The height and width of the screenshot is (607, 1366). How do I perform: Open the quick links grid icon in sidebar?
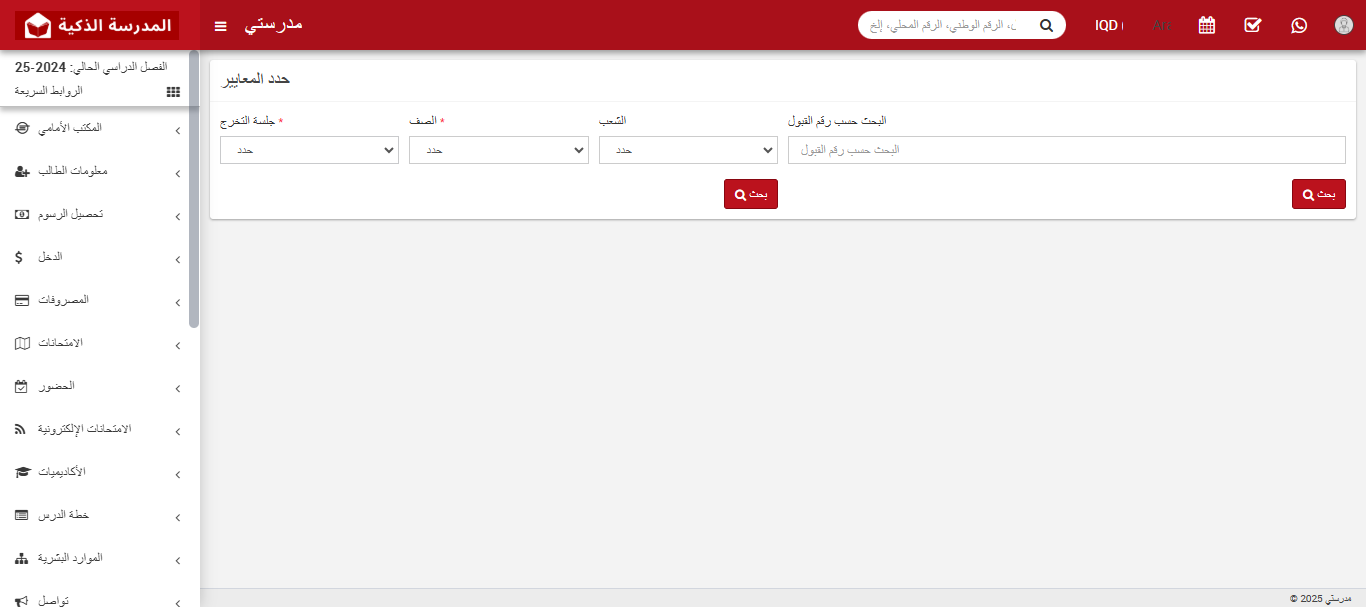click(172, 91)
